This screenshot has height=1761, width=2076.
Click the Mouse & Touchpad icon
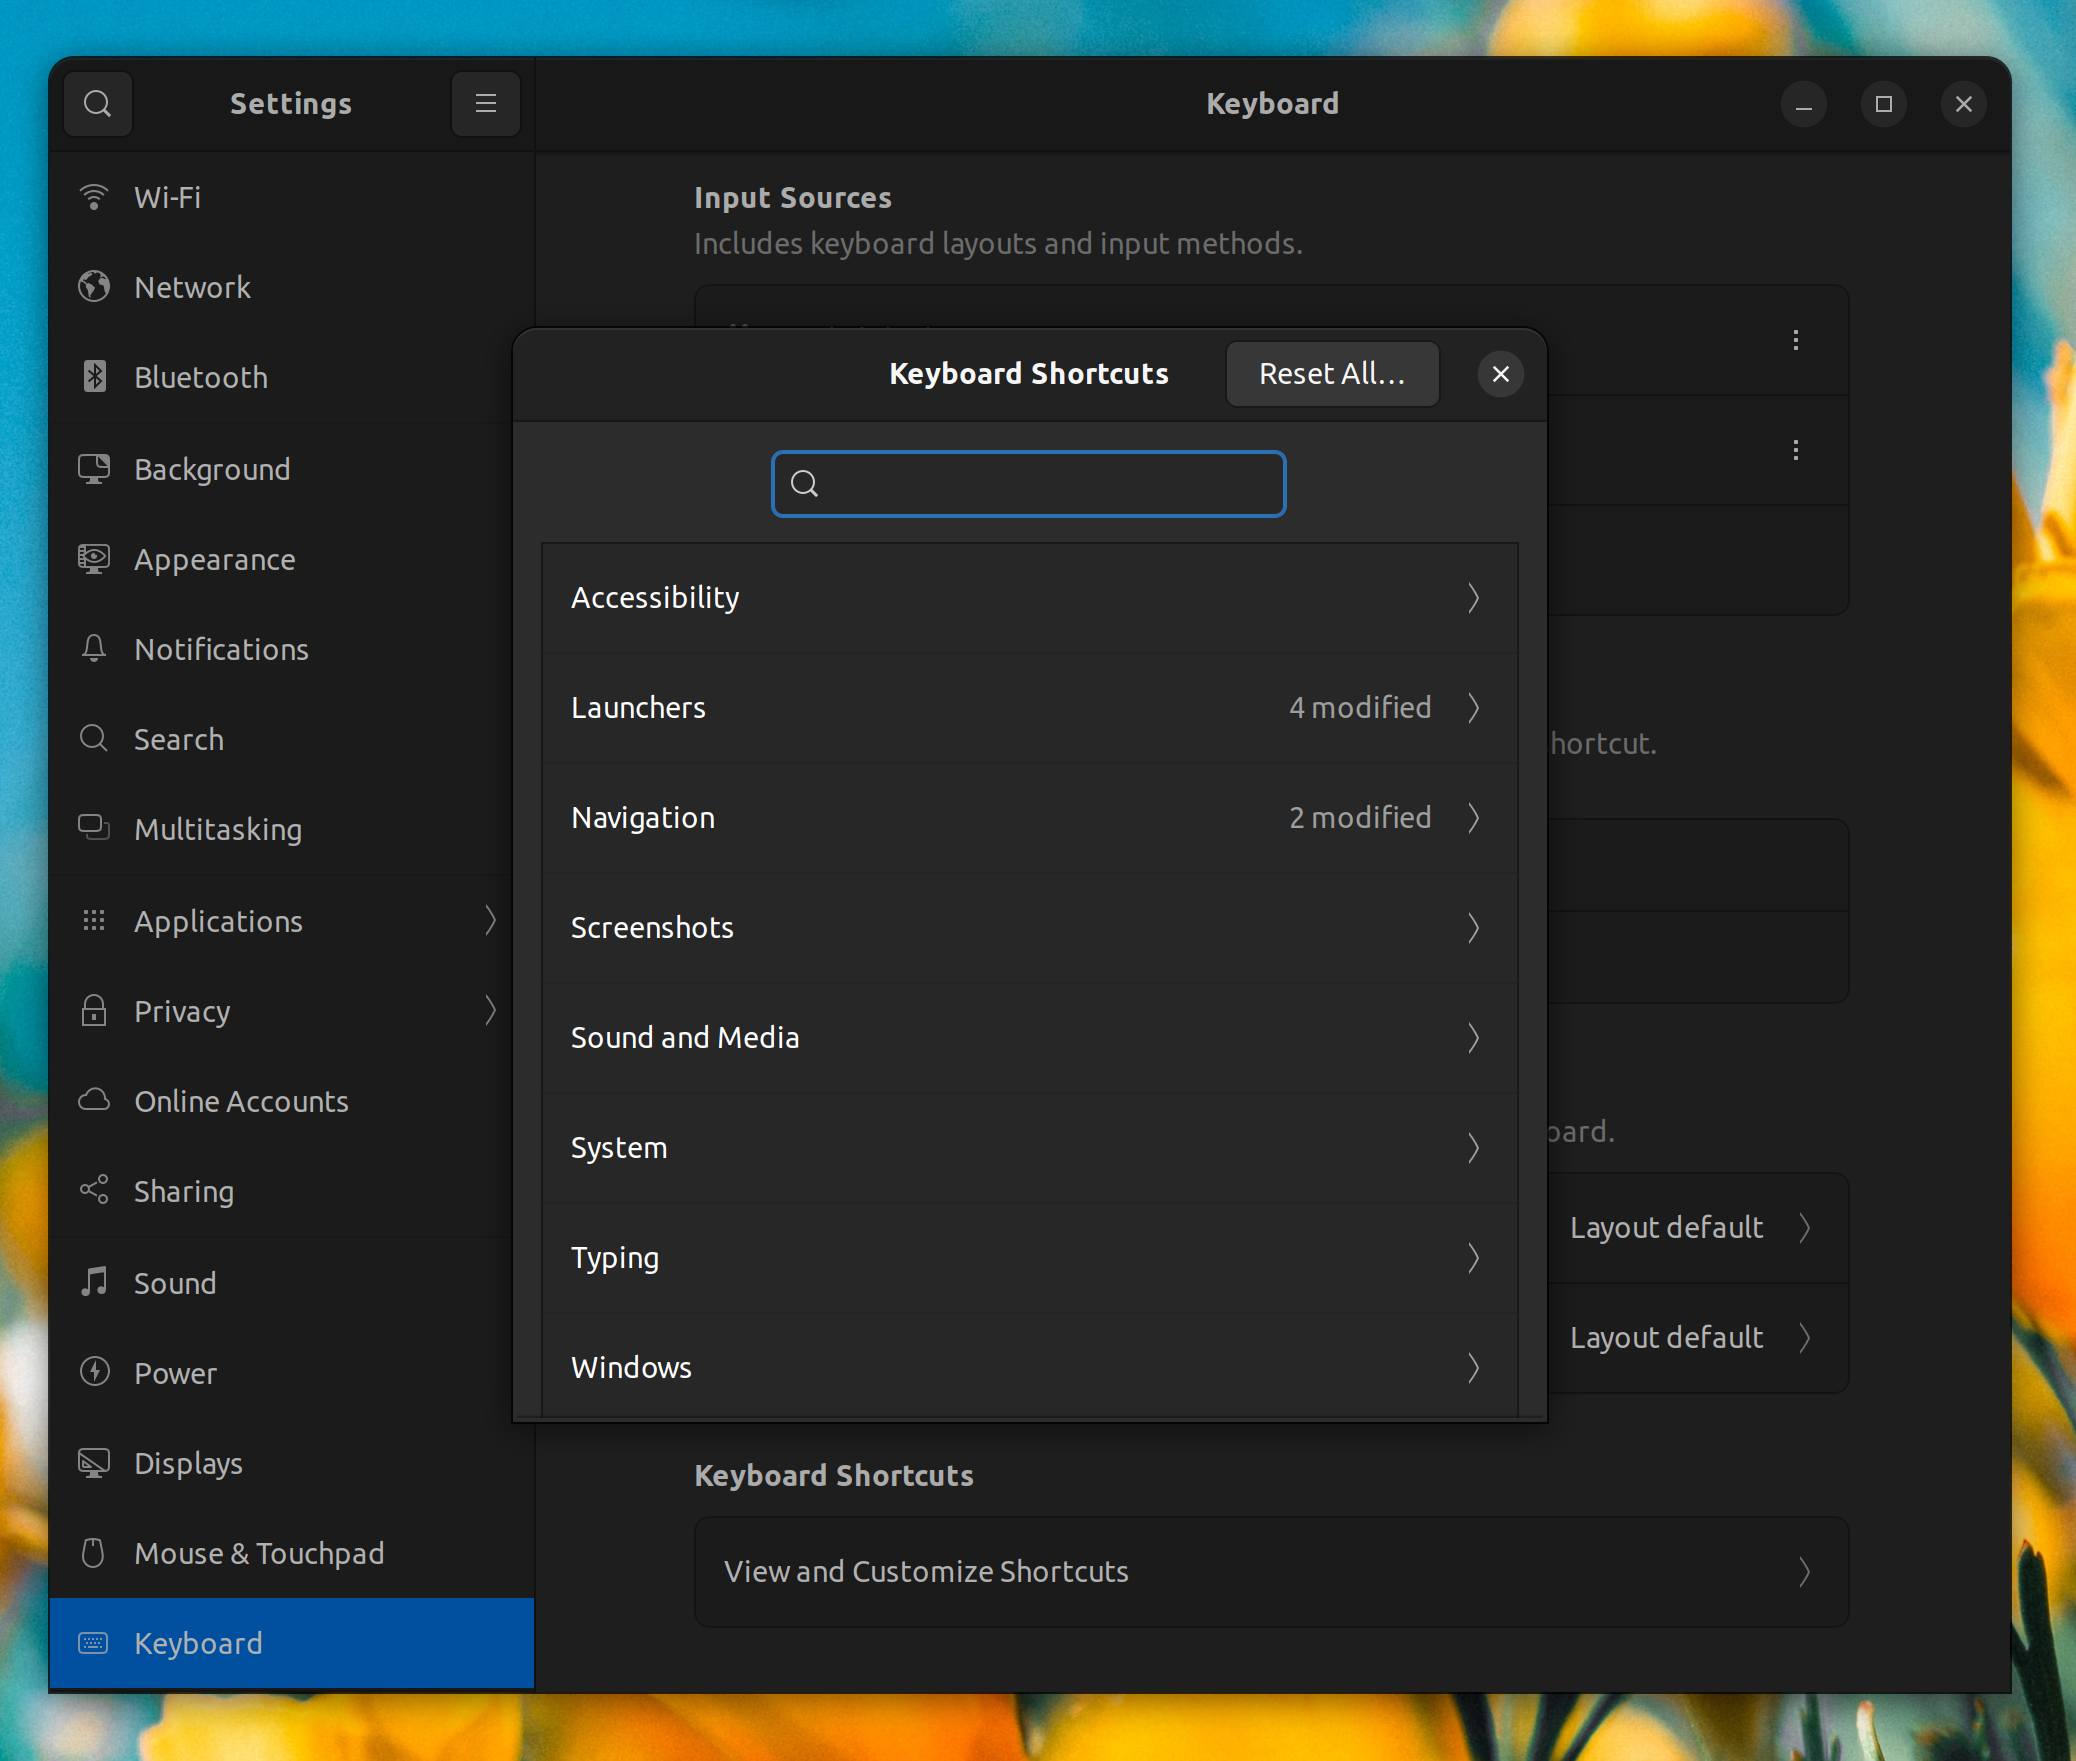(x=94, y=1553)
